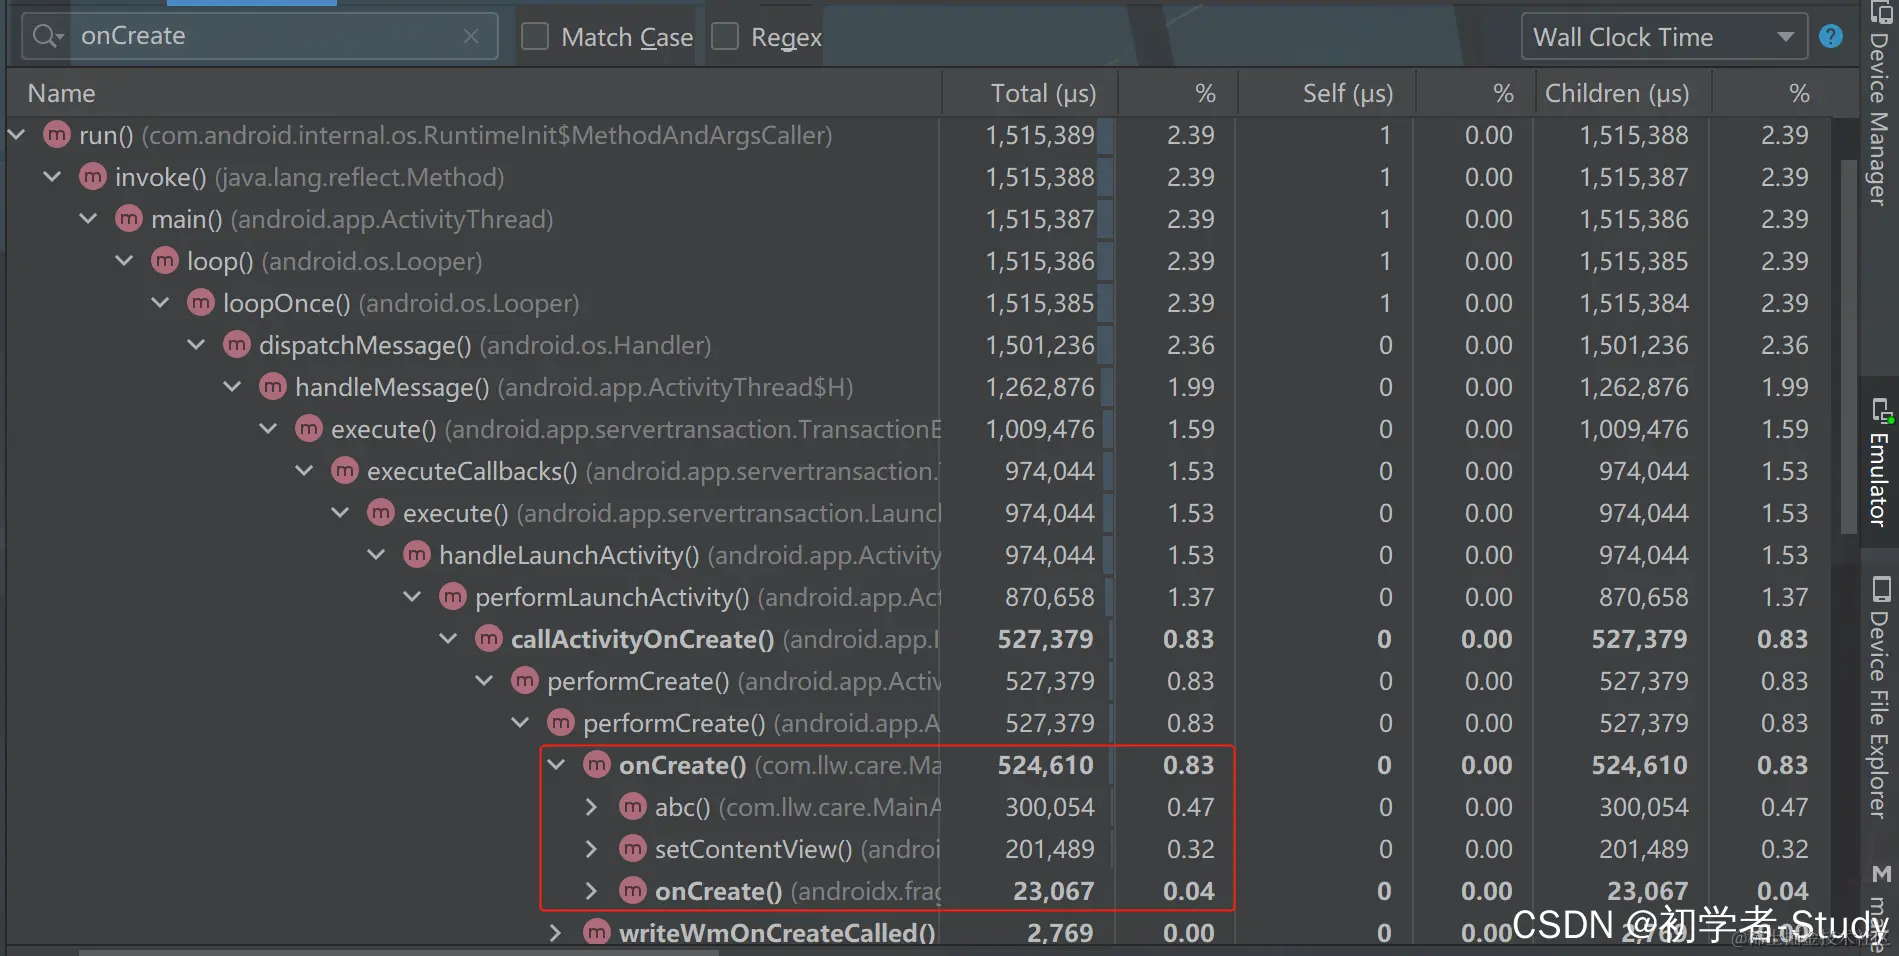
Task: Open the Wall Clock Time dropdown
Action: click(x=1664, y=37)
